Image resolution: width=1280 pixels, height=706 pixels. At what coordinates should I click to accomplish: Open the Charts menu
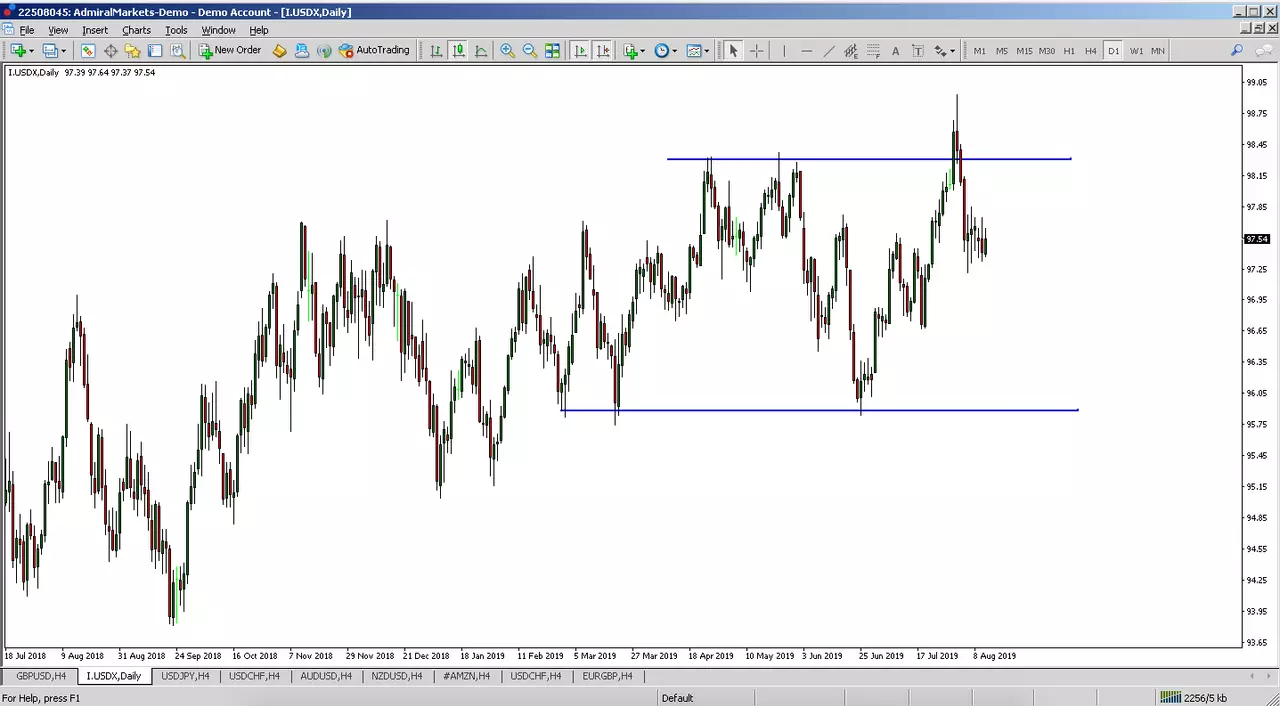[x=136, y=30]
